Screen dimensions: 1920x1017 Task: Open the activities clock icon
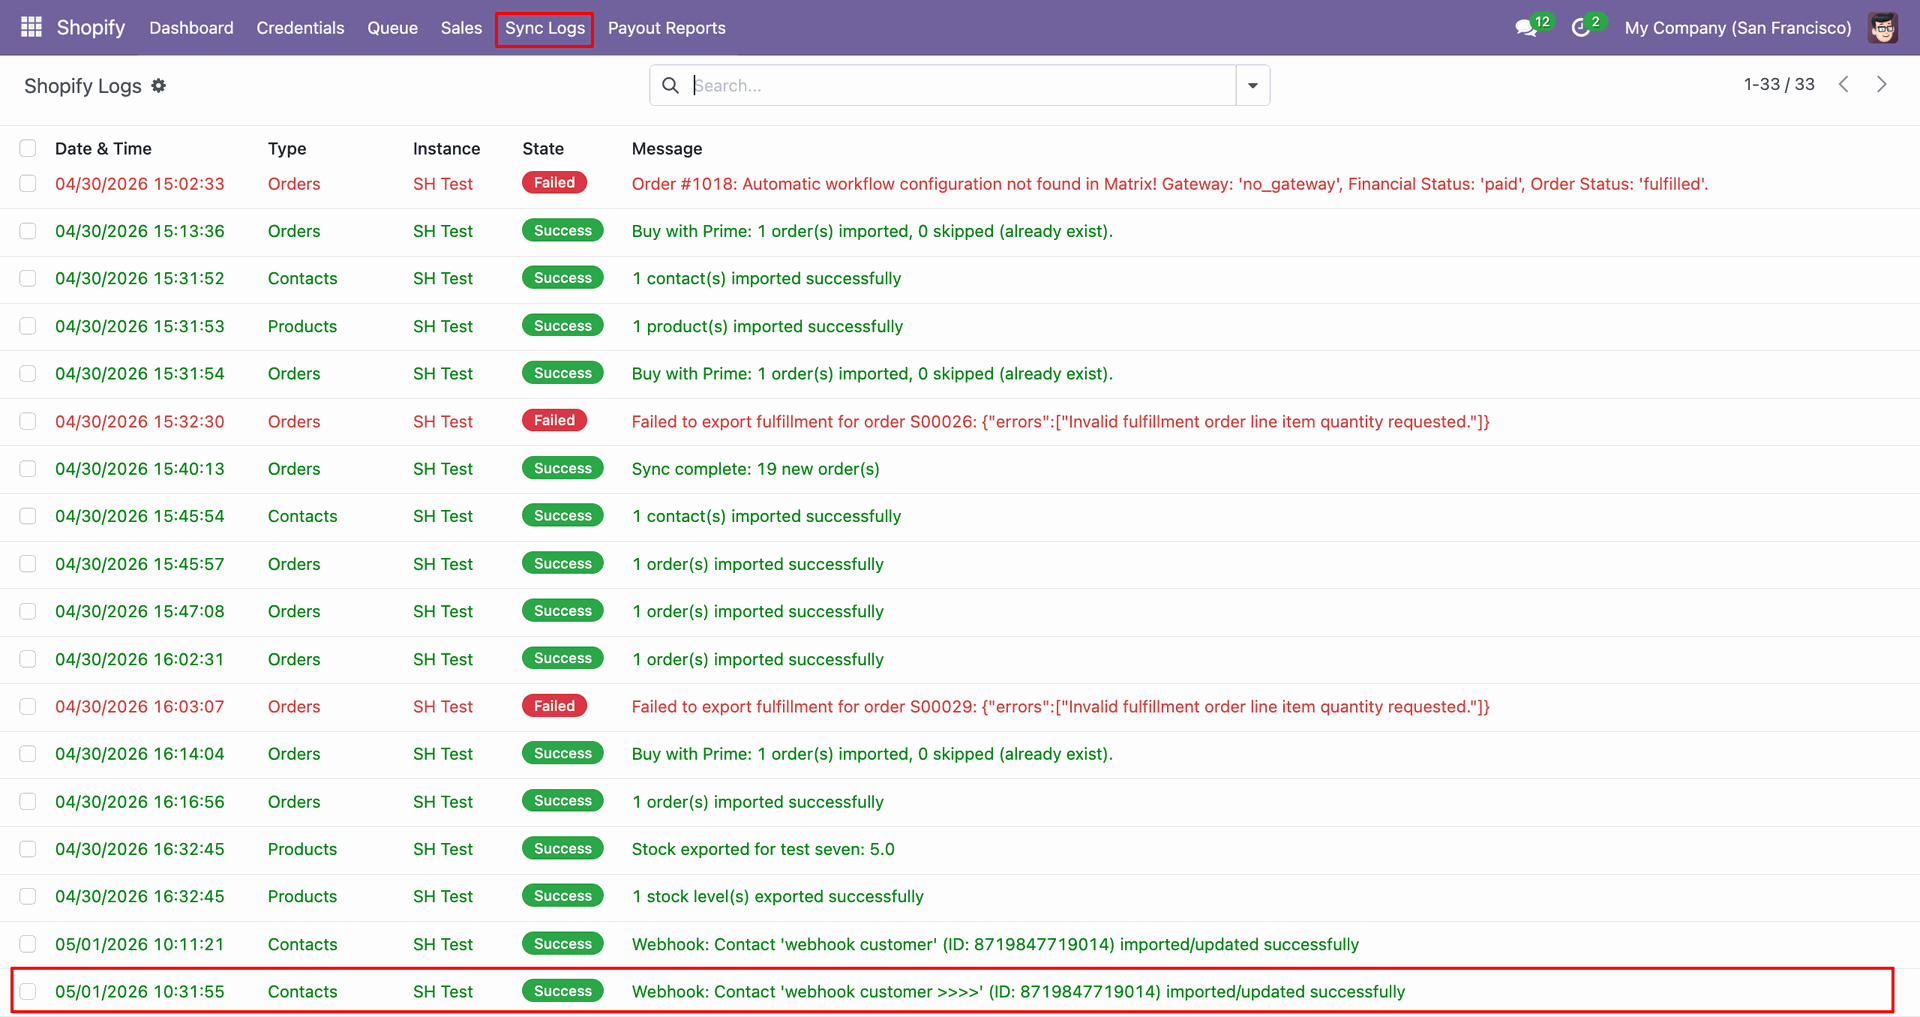[x=1581, y=27]
